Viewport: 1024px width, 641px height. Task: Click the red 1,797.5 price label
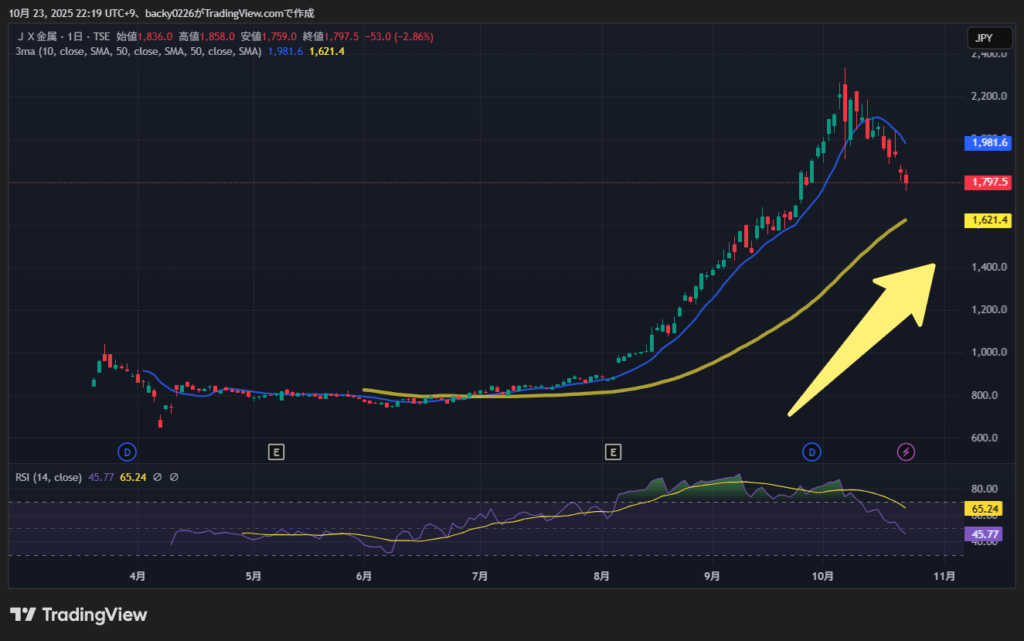coord(986,182)
